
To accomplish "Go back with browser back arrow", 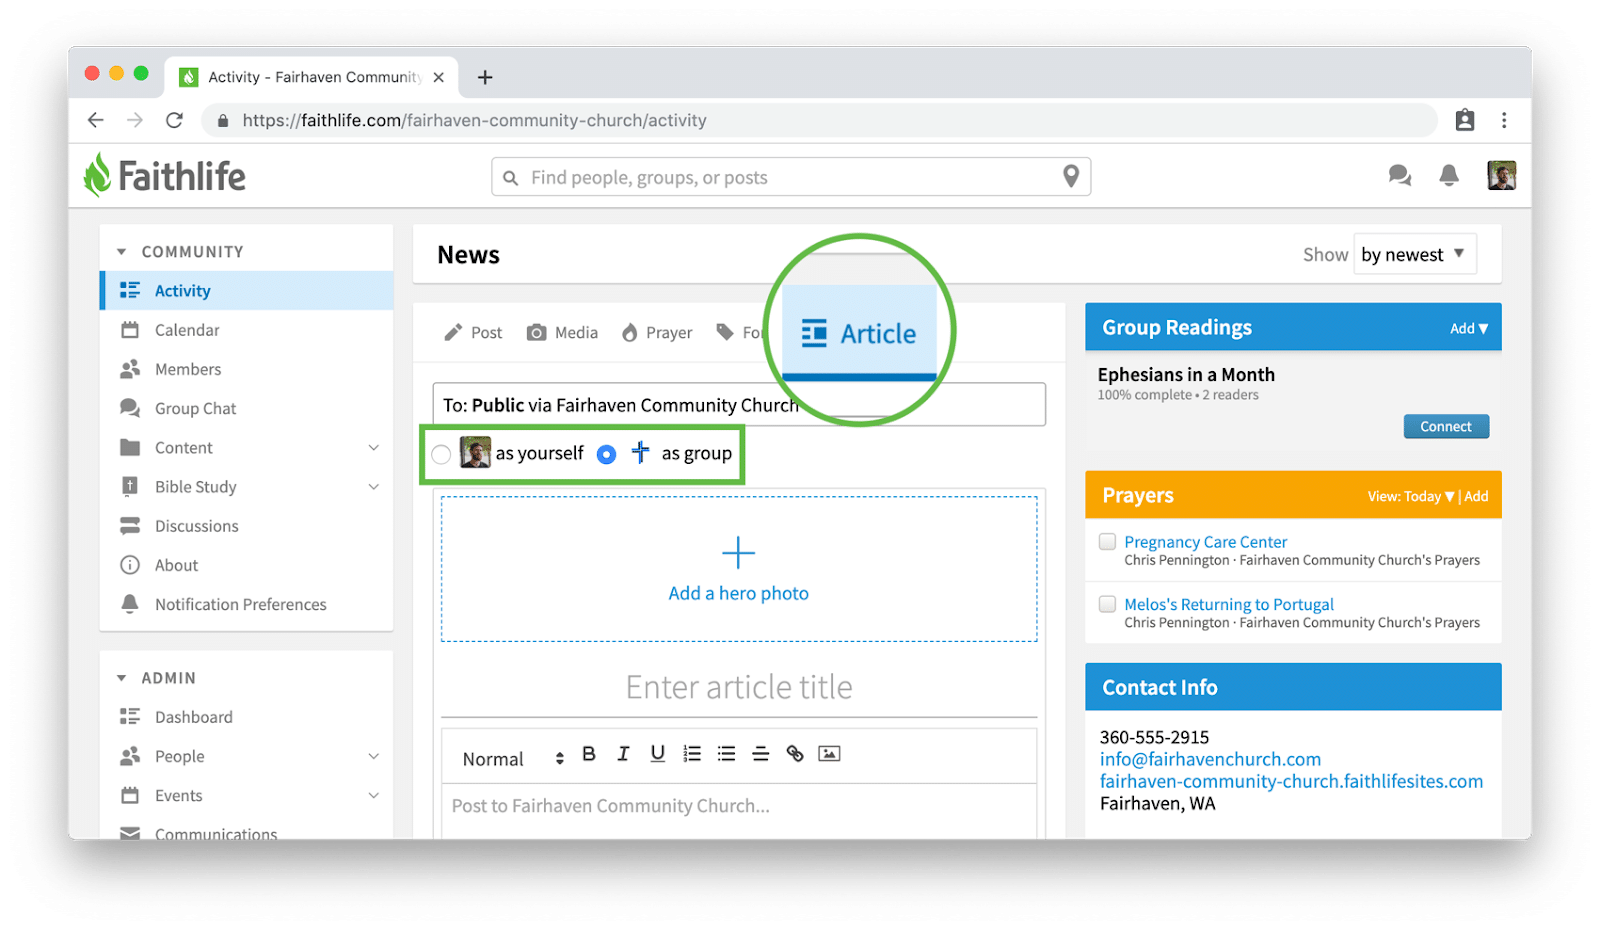I will pos(95,120).
